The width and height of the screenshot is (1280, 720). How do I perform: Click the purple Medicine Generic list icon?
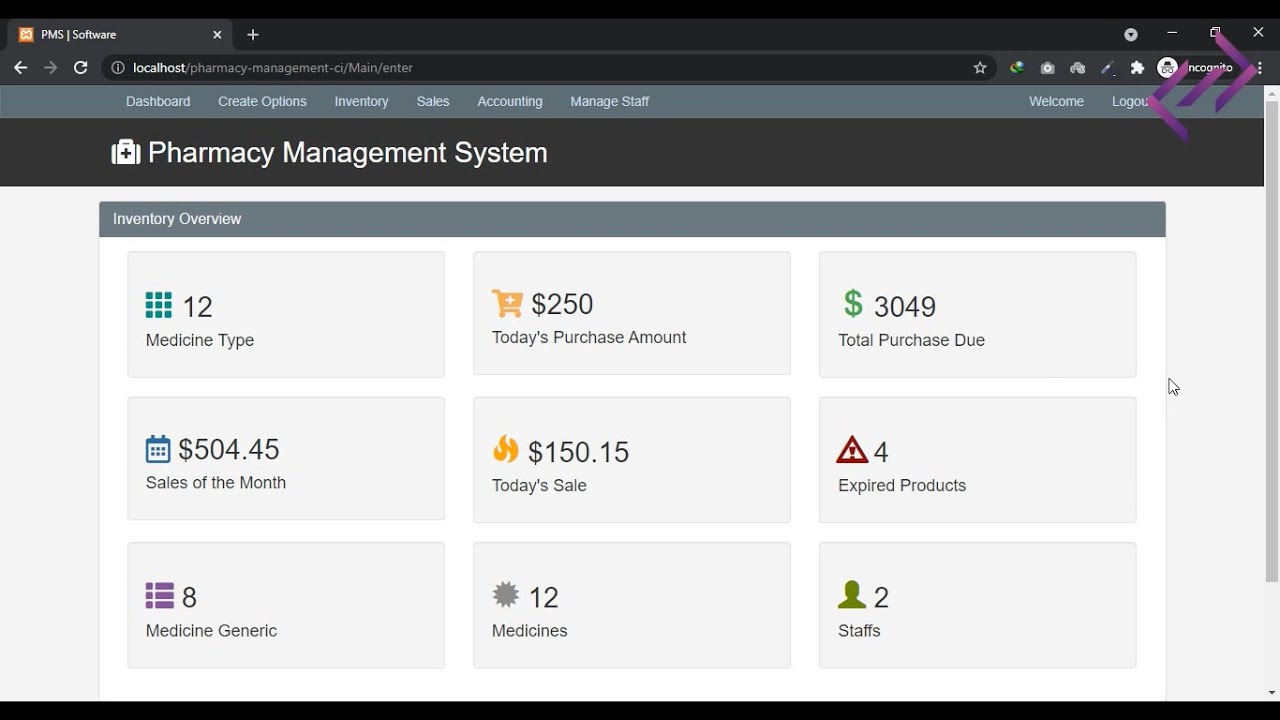[x=159, y=596]
